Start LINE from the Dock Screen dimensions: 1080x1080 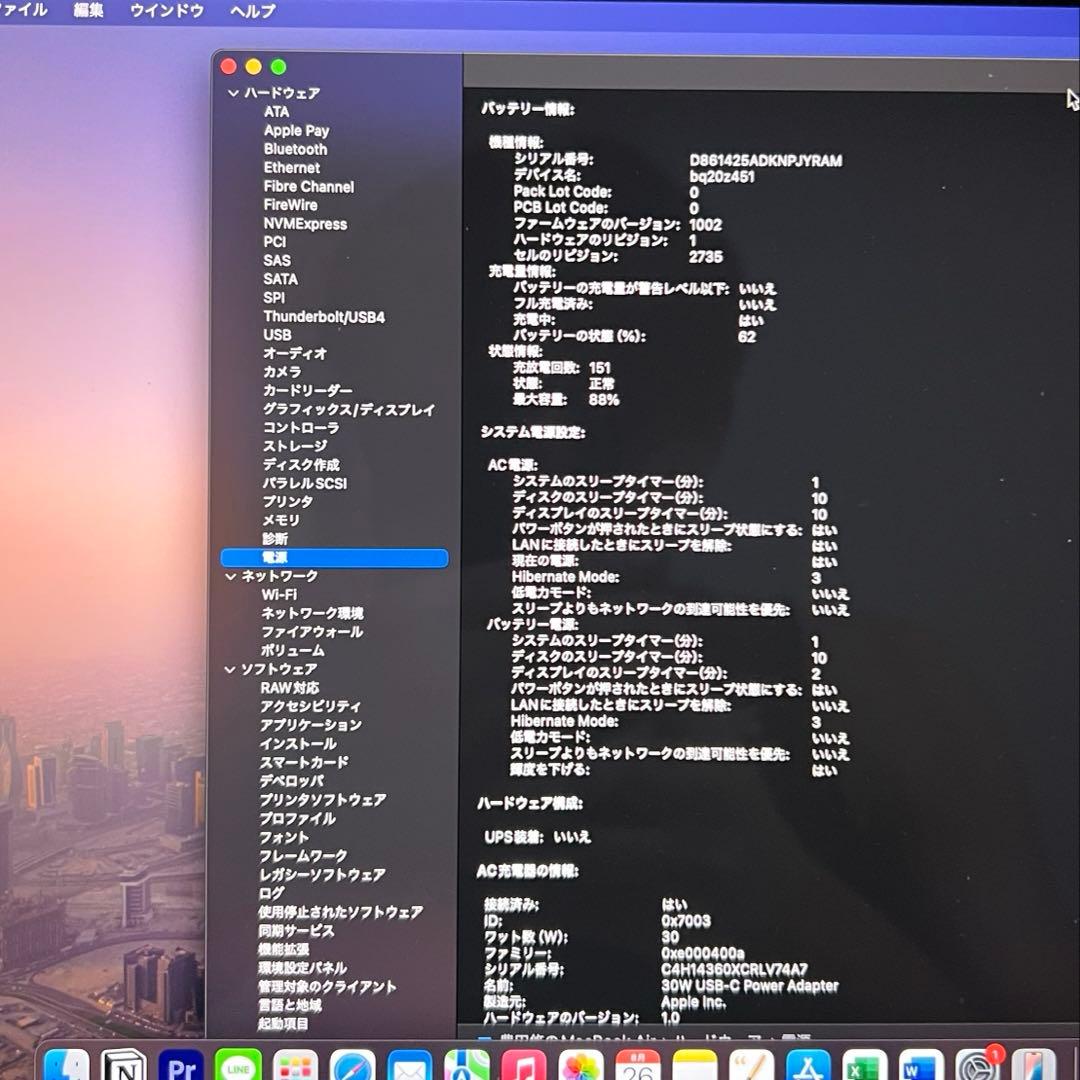point(236,1065)
